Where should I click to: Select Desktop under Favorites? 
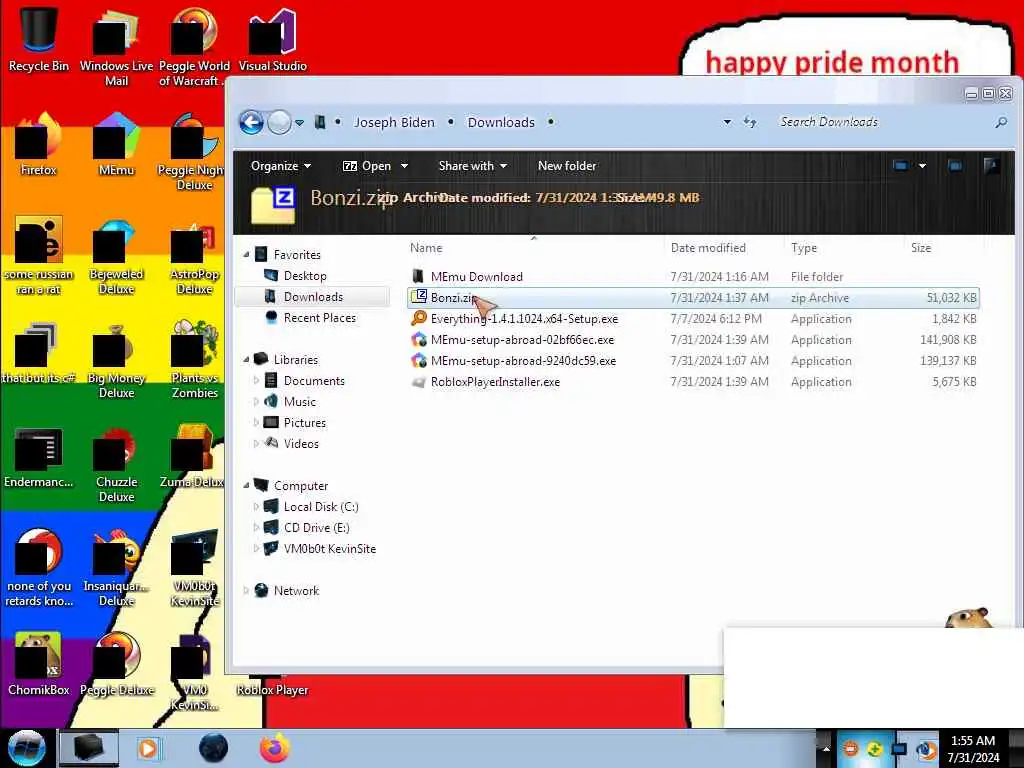pos(305,276)
